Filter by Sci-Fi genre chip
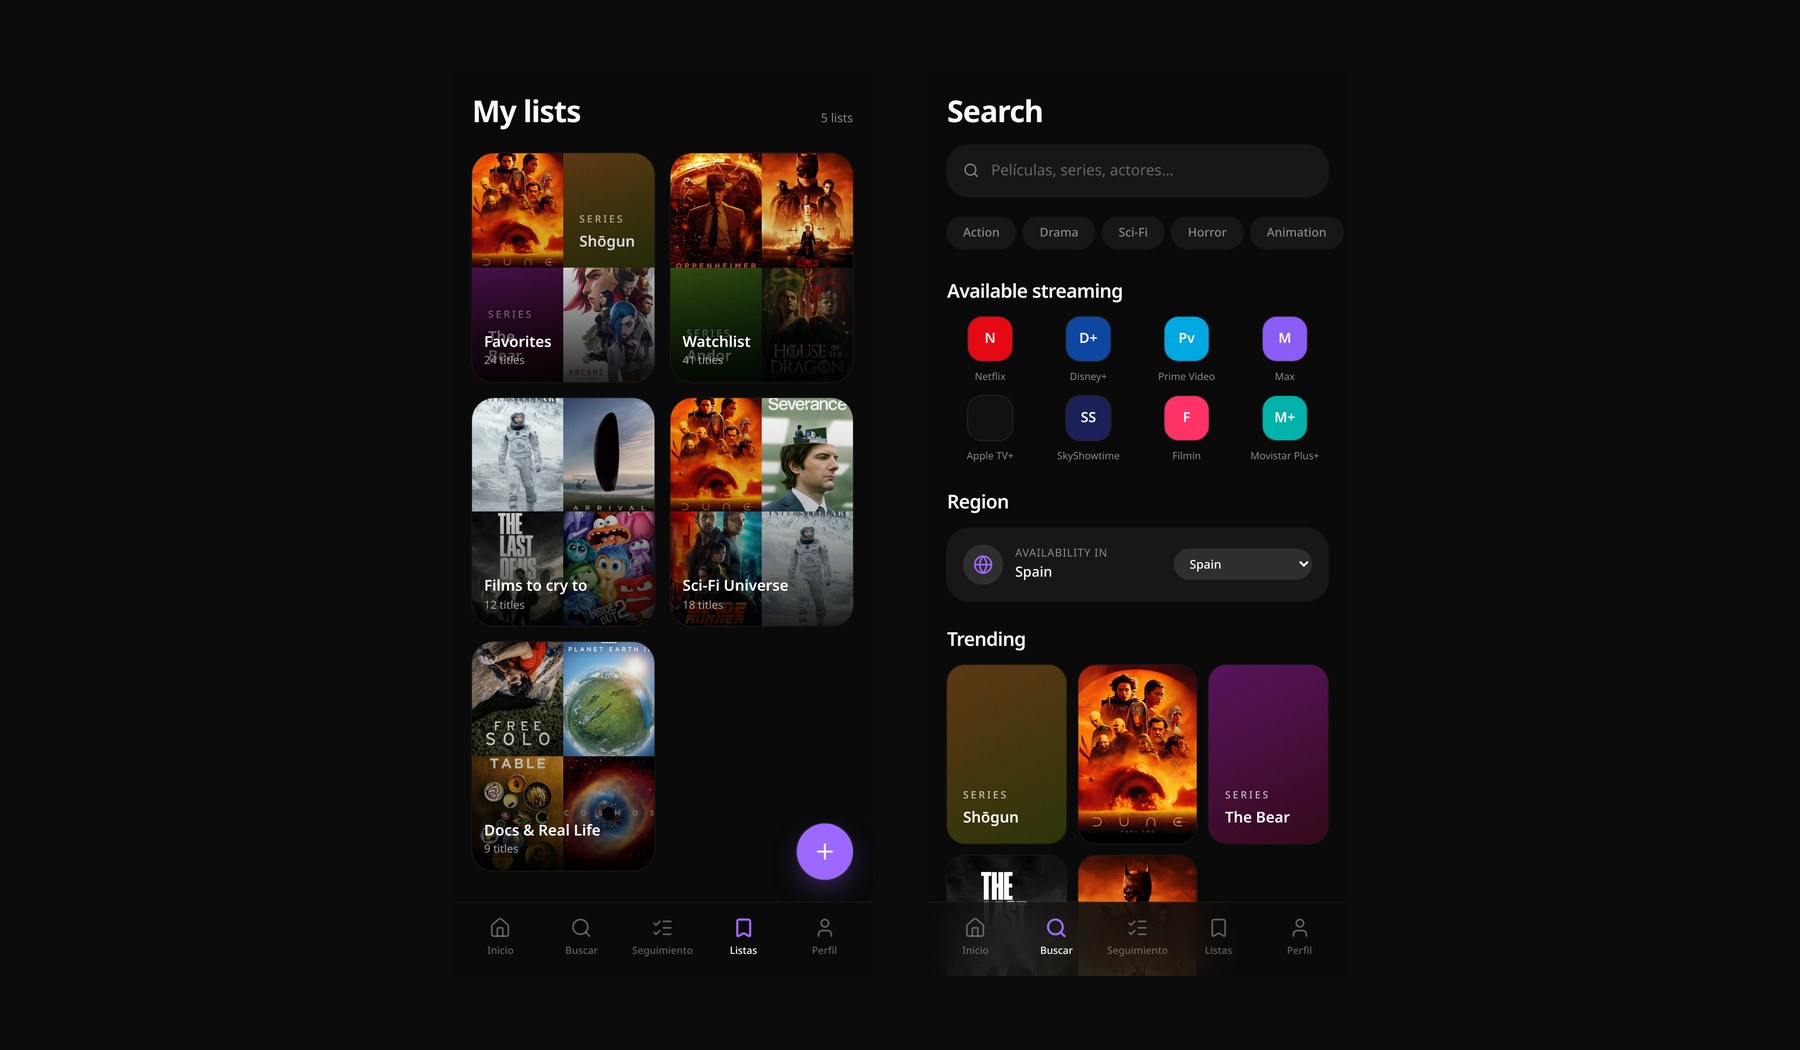1800x1050 pixels. pos(1132,232)
